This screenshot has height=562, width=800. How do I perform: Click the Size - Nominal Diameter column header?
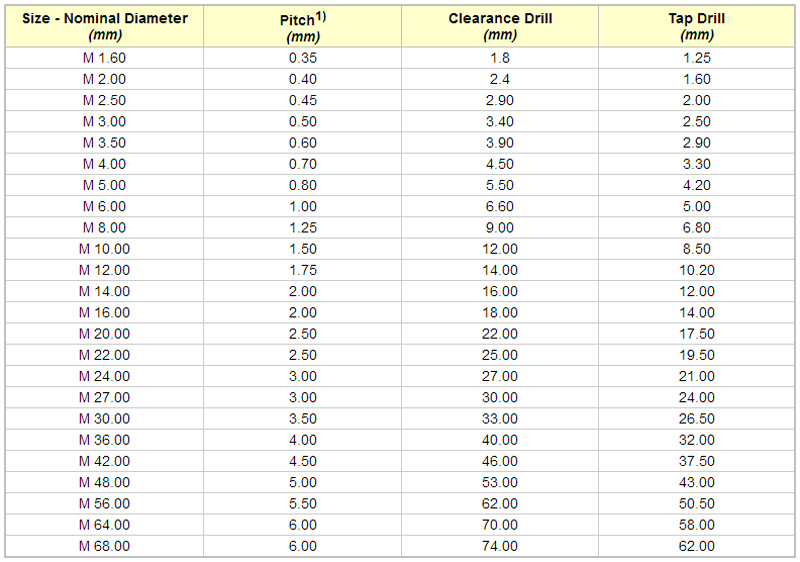[x=105, y=27]
